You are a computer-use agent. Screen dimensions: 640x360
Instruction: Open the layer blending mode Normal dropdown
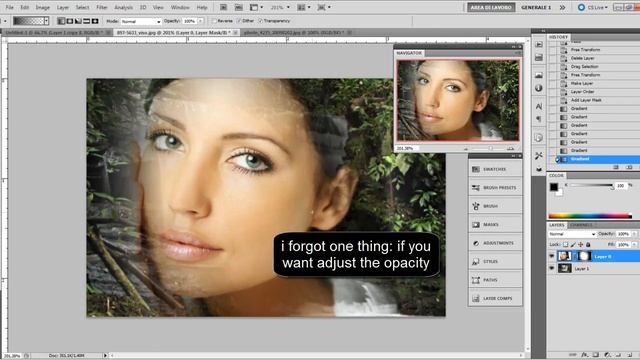pyautogui.click(x=571, y=234)
